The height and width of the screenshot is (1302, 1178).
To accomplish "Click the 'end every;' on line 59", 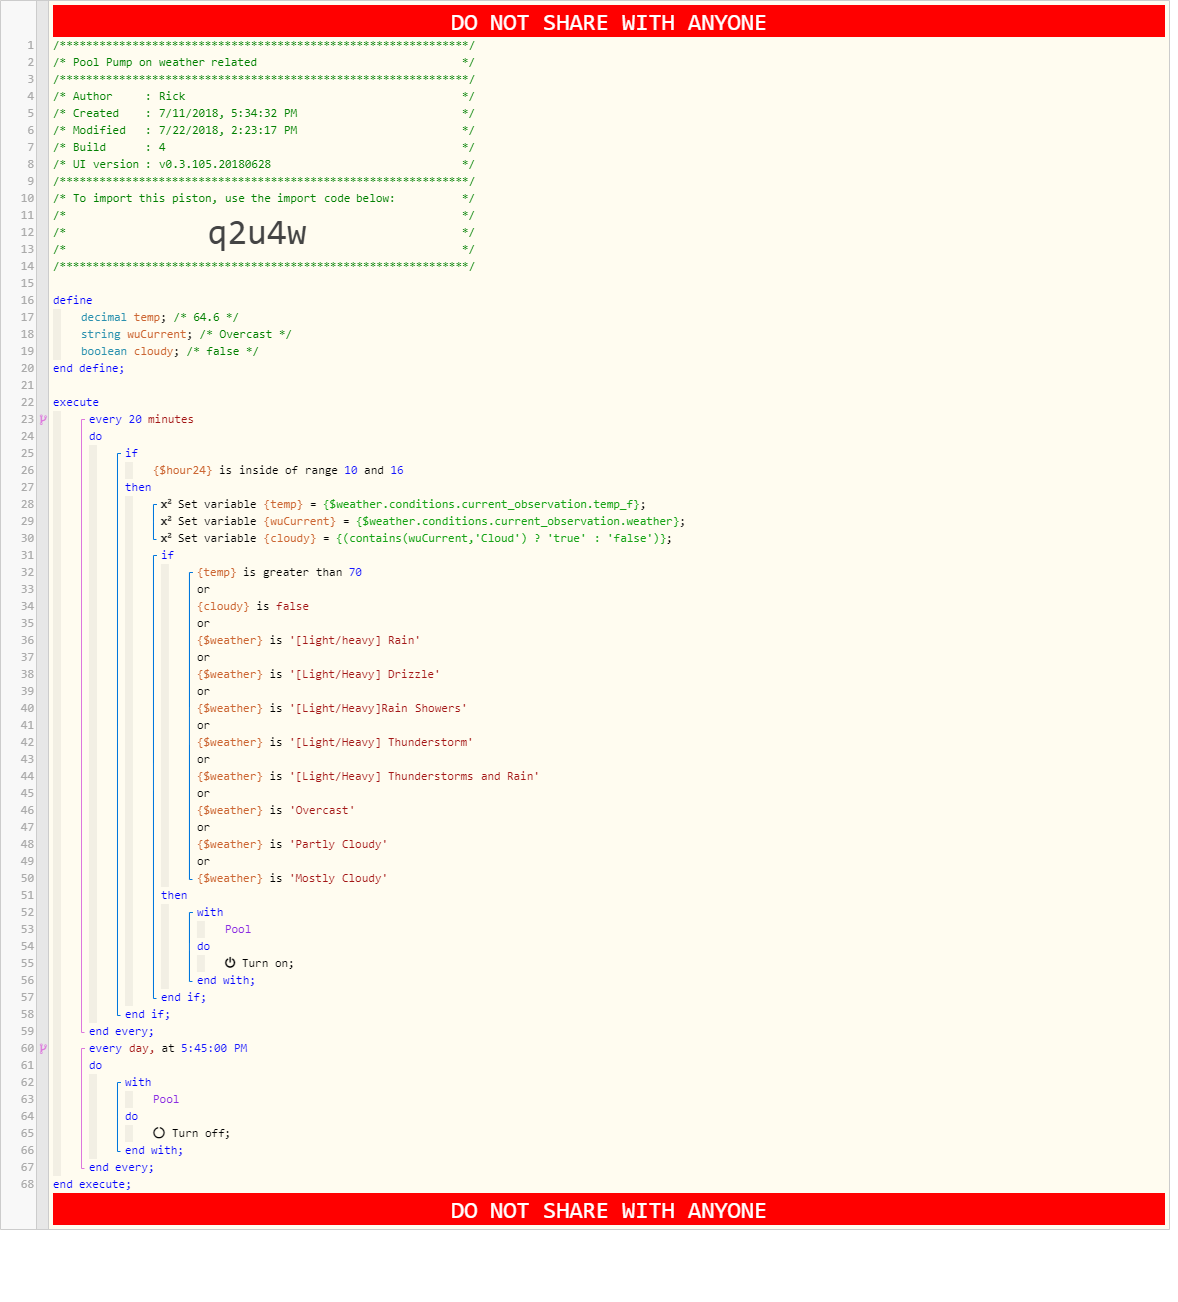I will click(x=121, y=1031).
